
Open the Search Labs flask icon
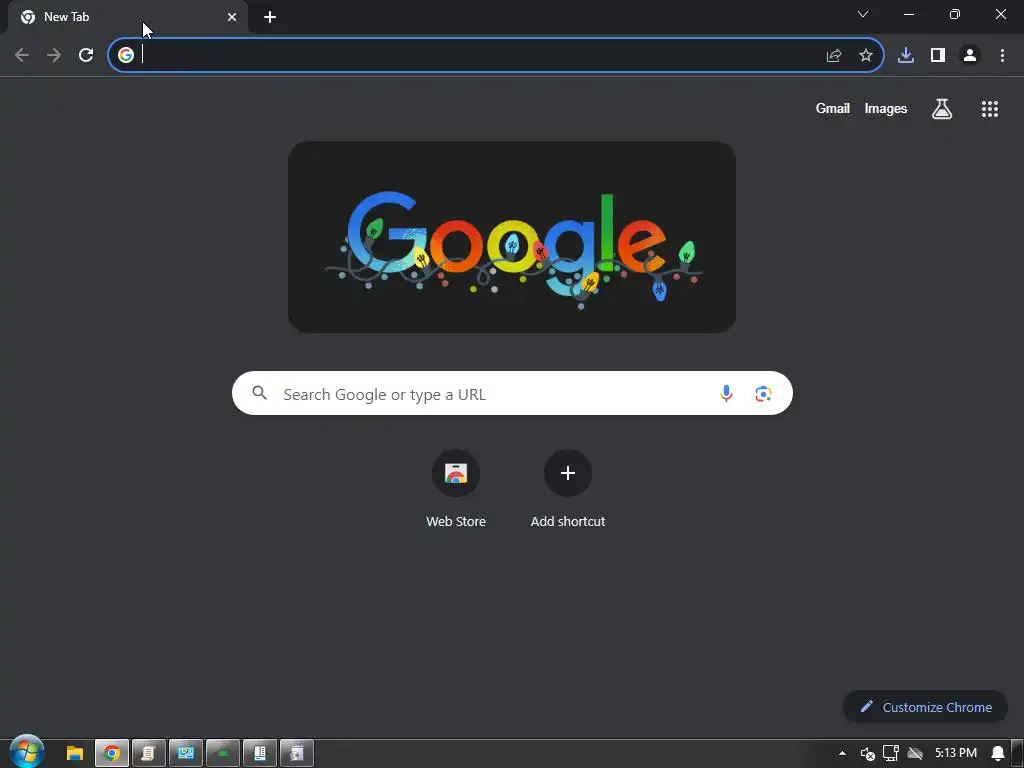click(x=942, y=108)
